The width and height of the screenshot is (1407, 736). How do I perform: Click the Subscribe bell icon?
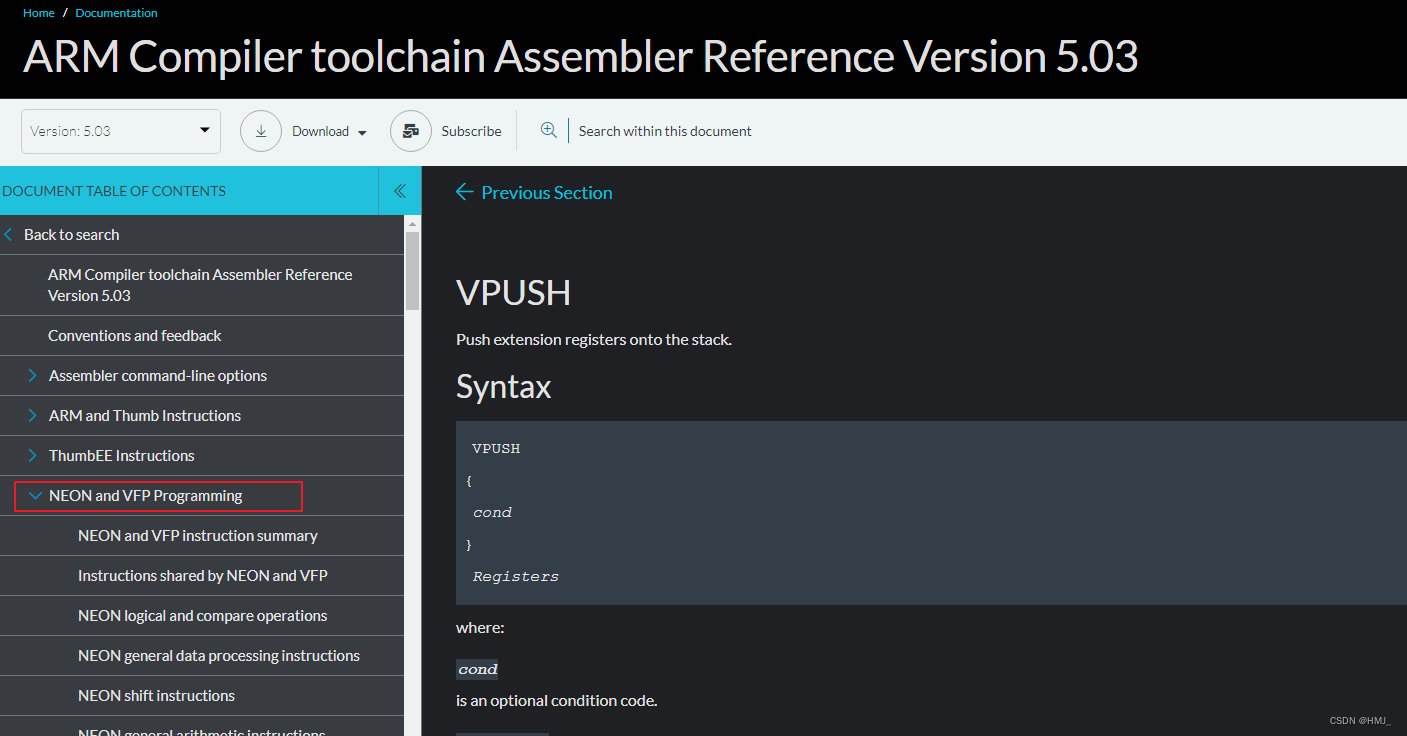click(410, 131)
